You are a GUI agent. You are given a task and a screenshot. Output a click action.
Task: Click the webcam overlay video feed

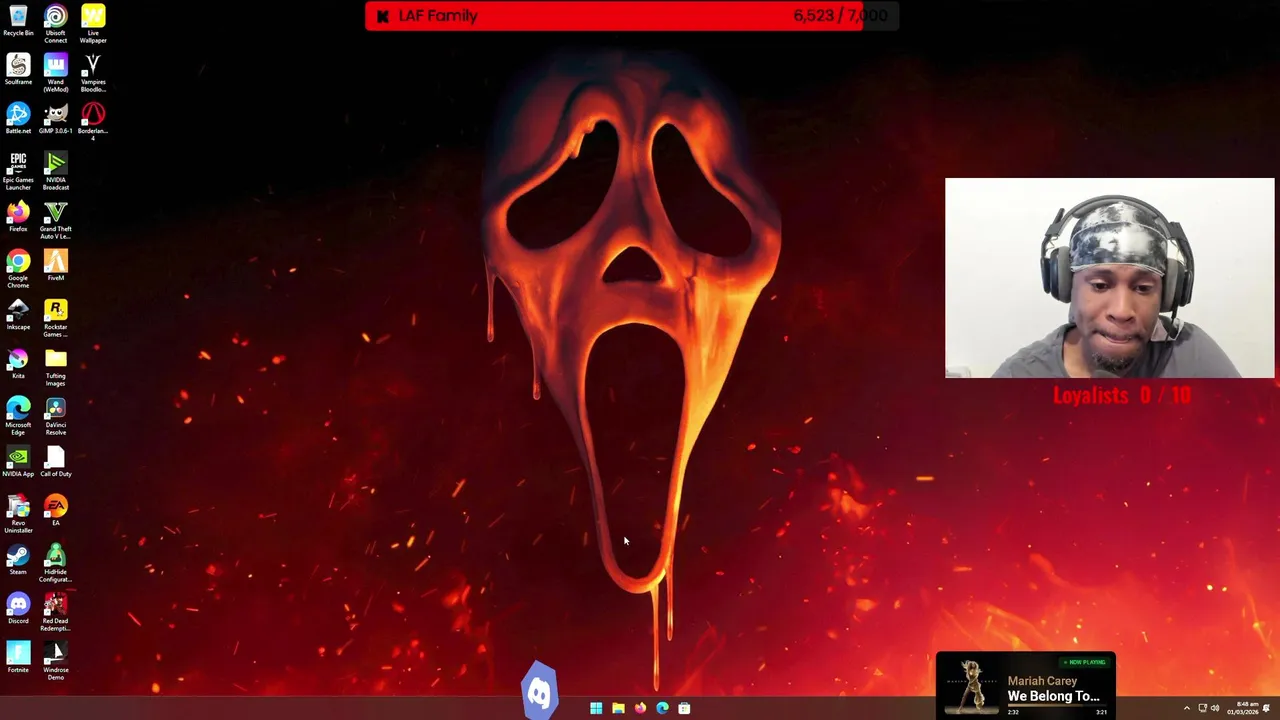pyautogui.click(x=1110, y=278)
